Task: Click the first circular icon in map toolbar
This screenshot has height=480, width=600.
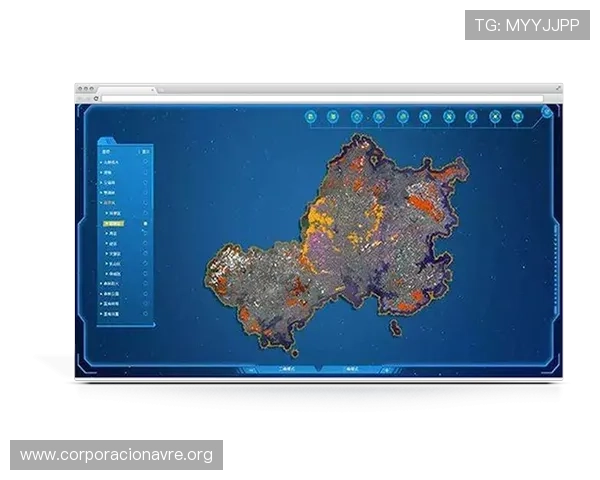Action: (311, 117)
